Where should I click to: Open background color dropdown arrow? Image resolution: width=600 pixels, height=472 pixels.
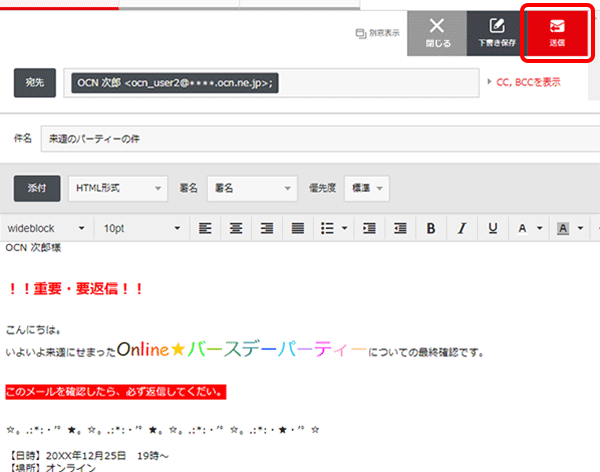[x=580, y=228]
